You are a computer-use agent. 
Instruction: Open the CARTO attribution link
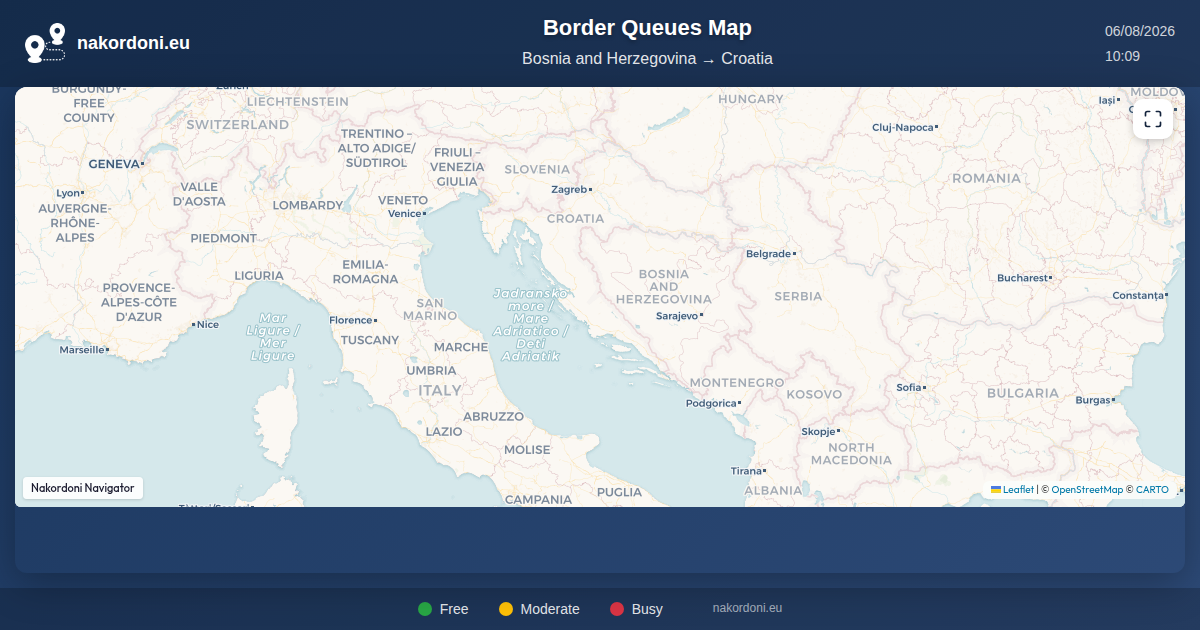[1152, 490]
